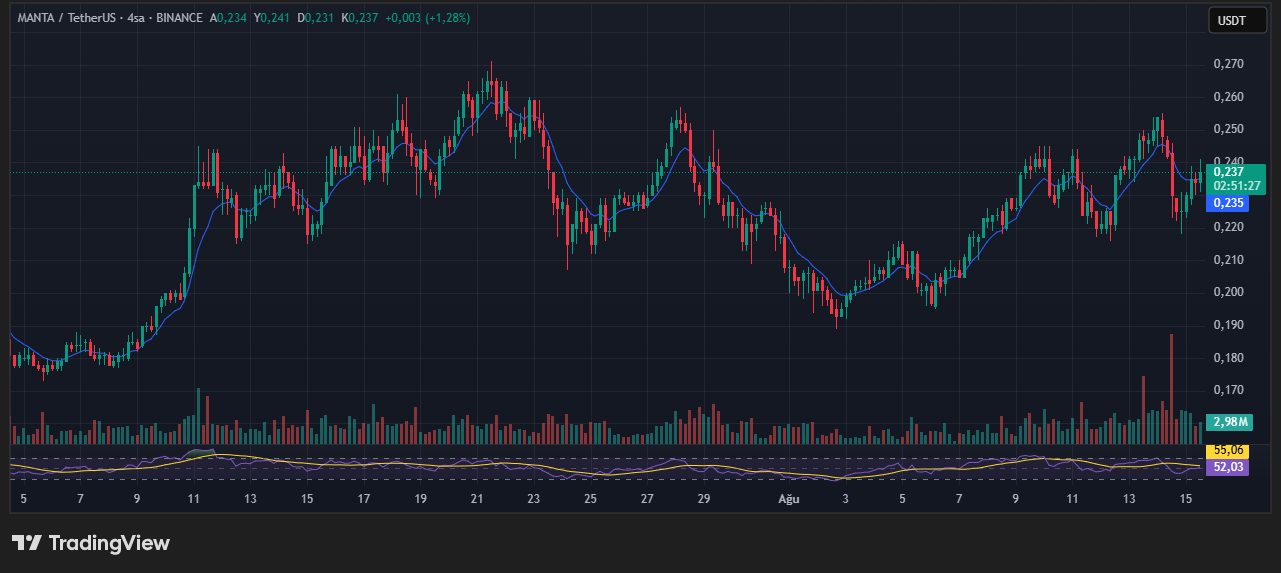
Task: Click the yellow 55,06 indicator label
Action: pyautogui.click(x=1227, y=451)
